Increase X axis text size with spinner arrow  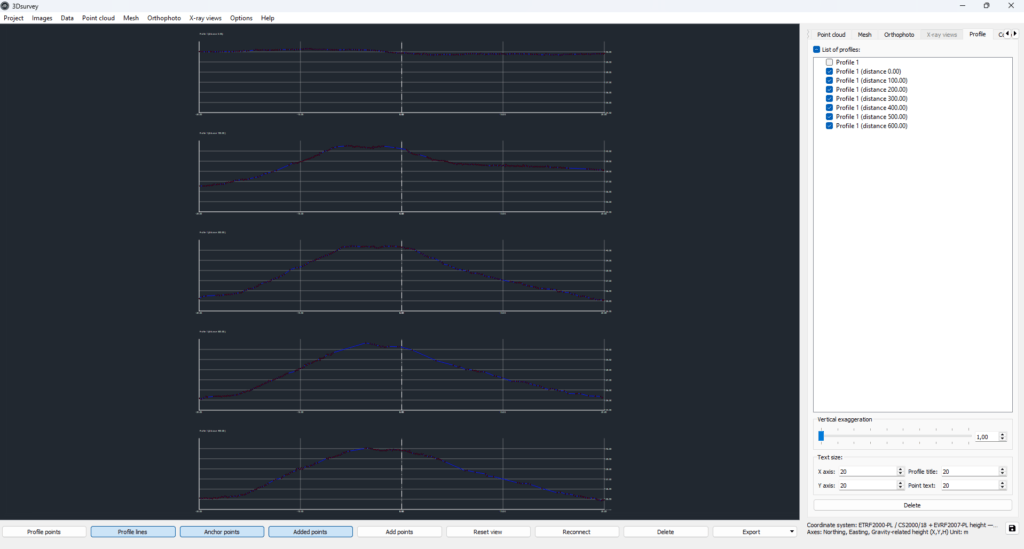click(x=900, y=469)
